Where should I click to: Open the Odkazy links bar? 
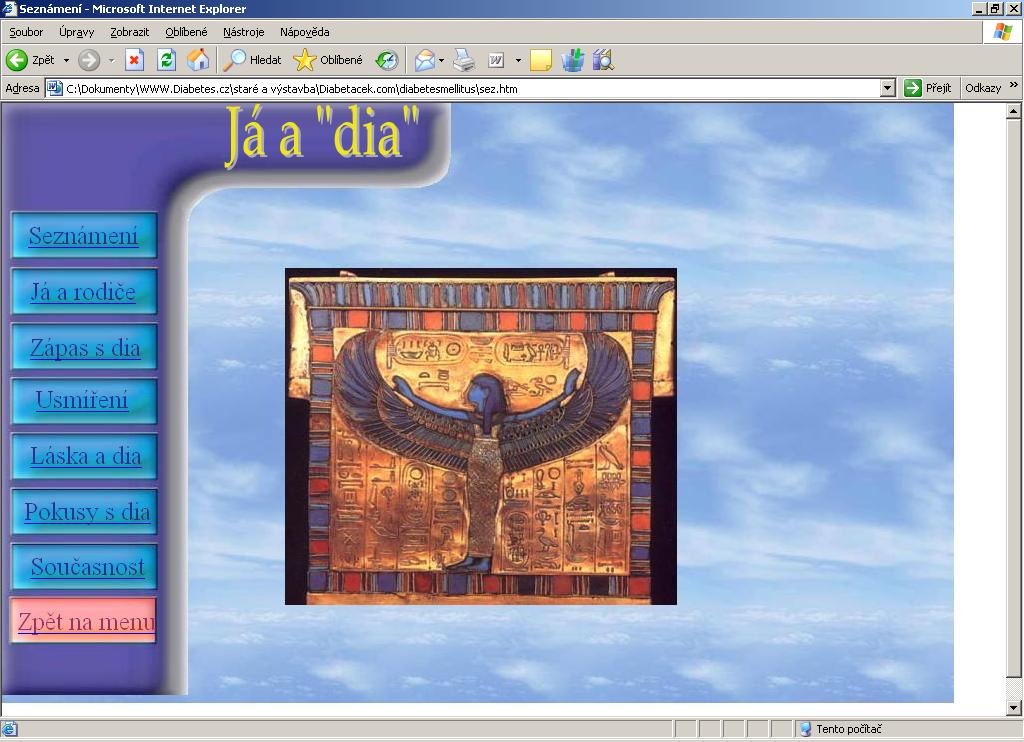(983, 88)
